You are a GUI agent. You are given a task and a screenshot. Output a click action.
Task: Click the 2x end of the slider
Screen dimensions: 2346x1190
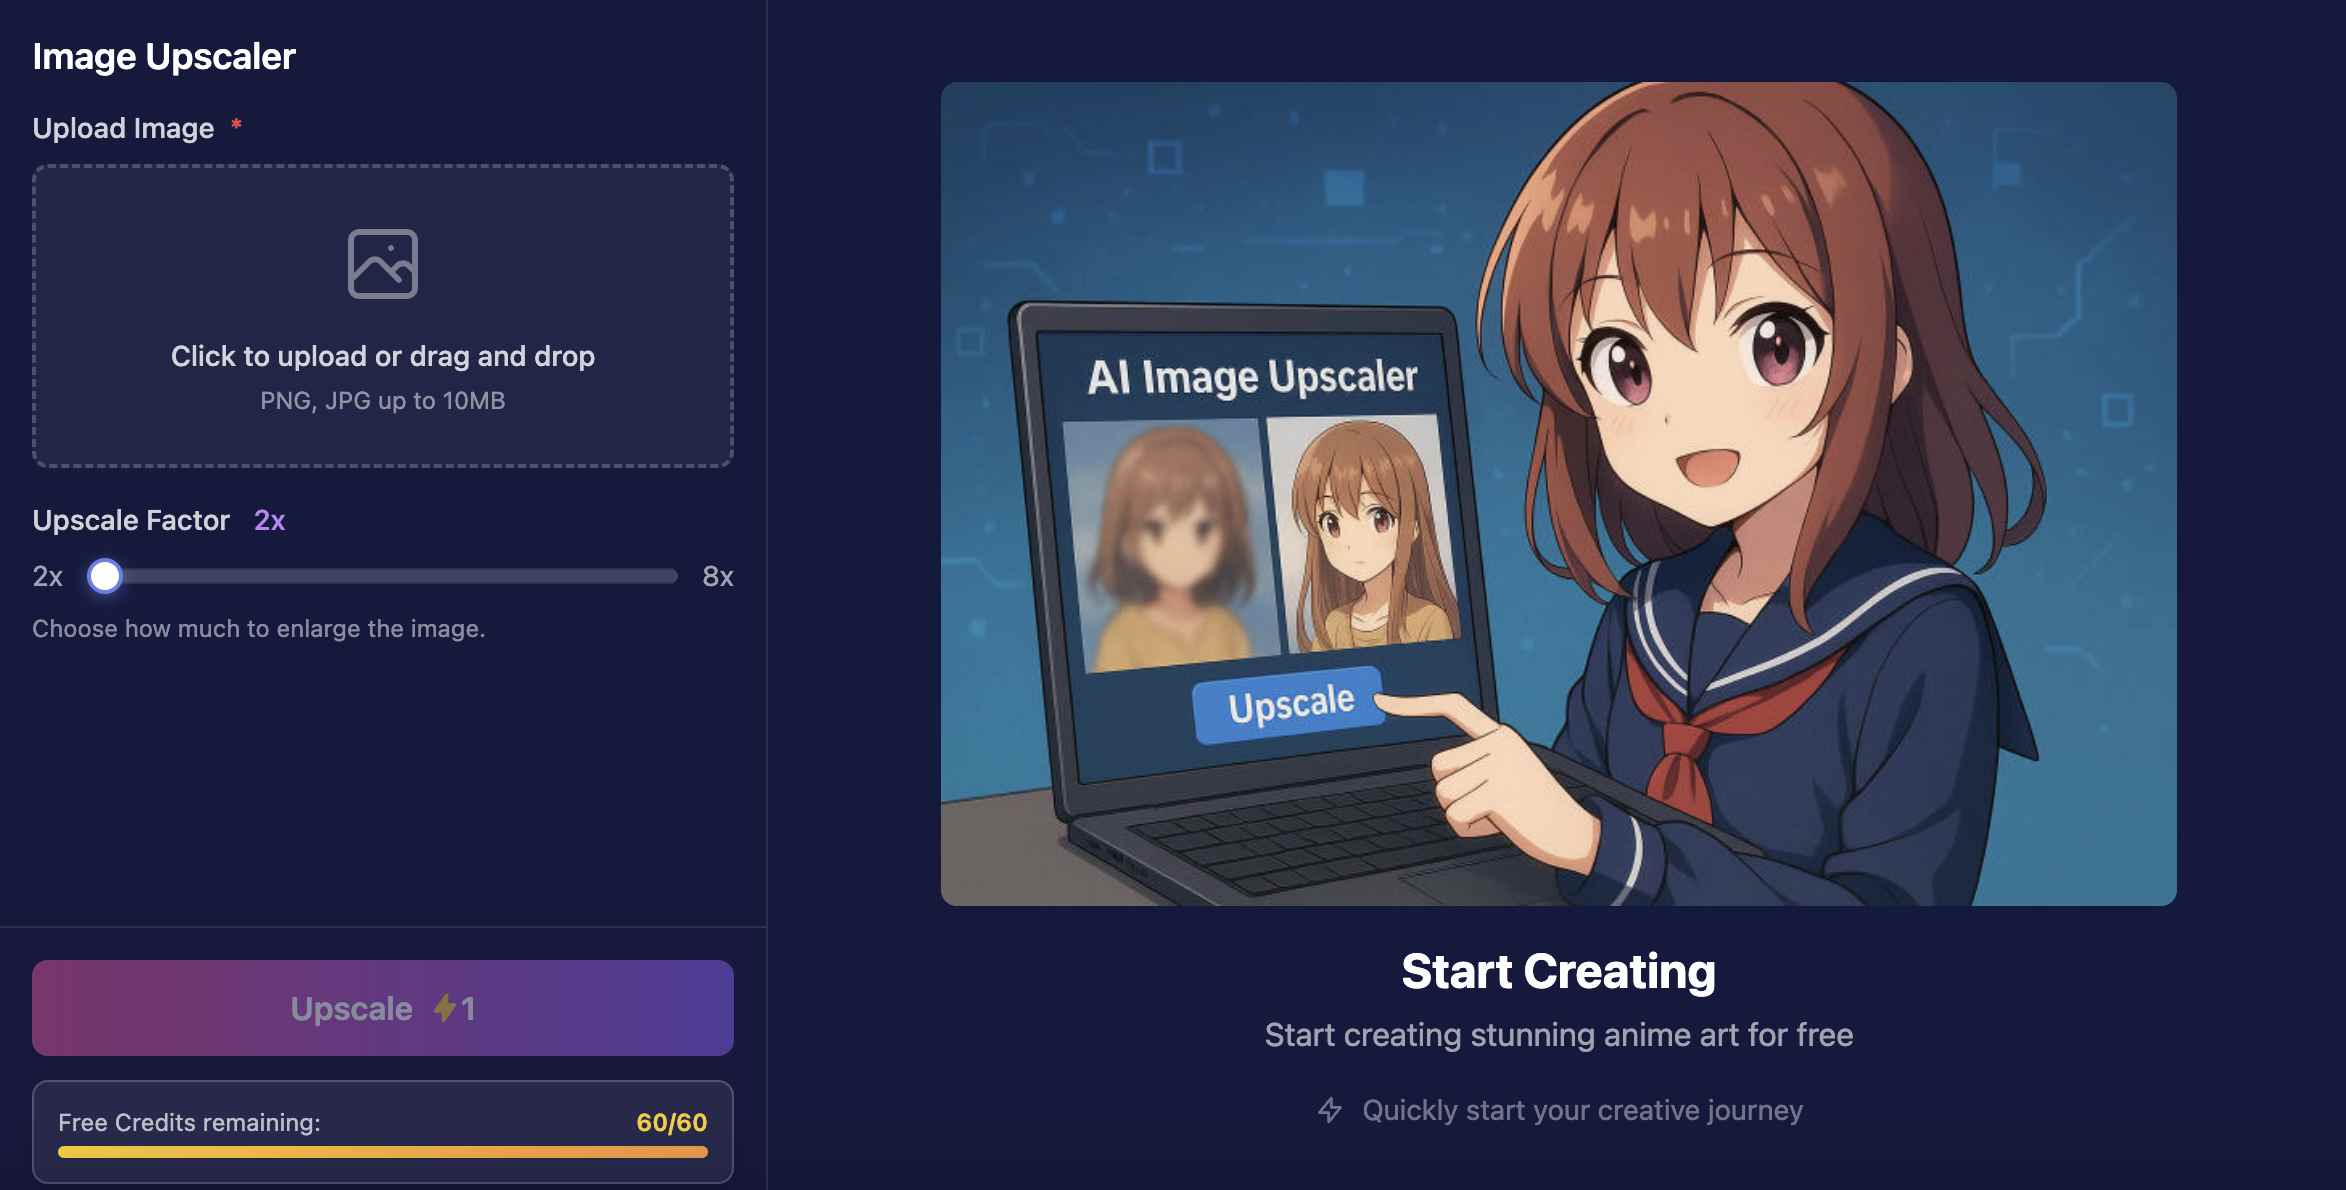pos(47,576)
